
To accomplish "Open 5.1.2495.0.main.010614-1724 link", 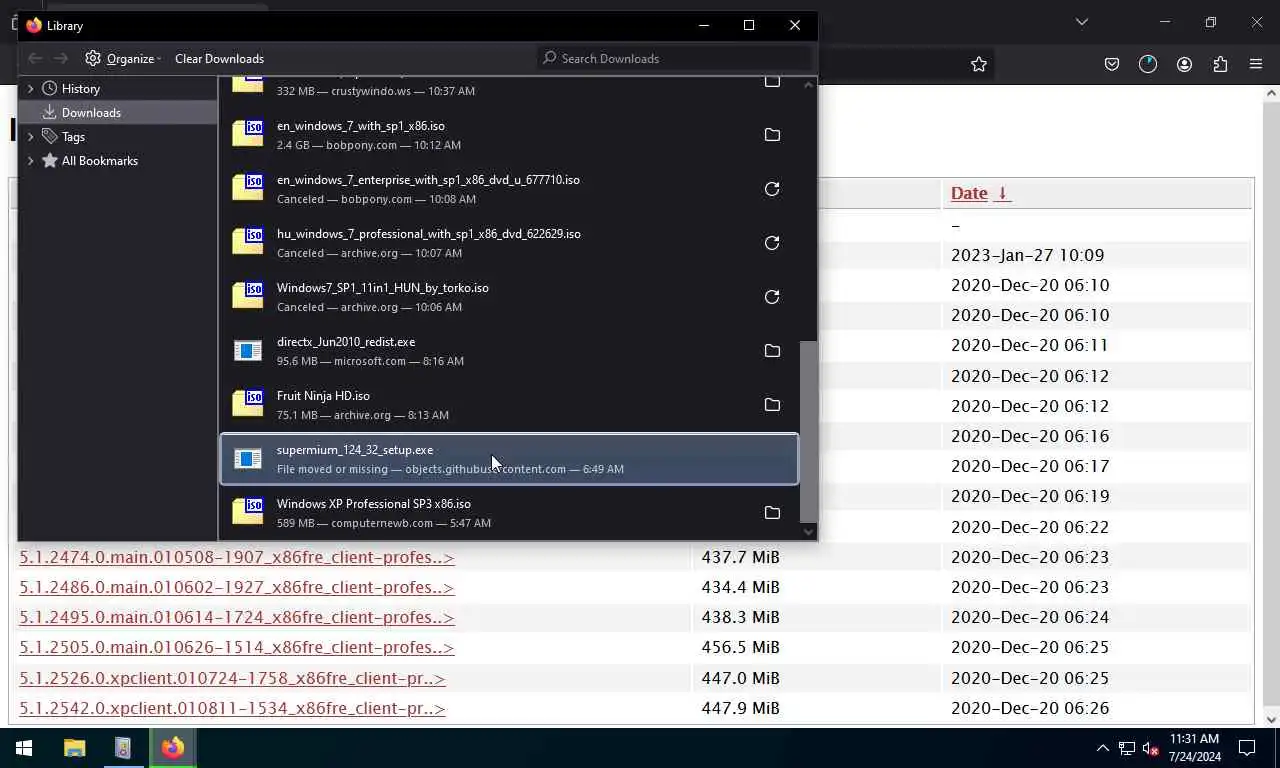I will coord(237,617).
